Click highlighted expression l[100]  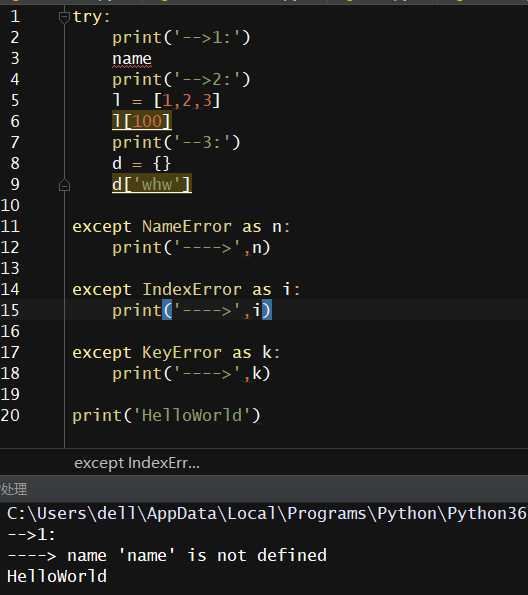[142, 121]
